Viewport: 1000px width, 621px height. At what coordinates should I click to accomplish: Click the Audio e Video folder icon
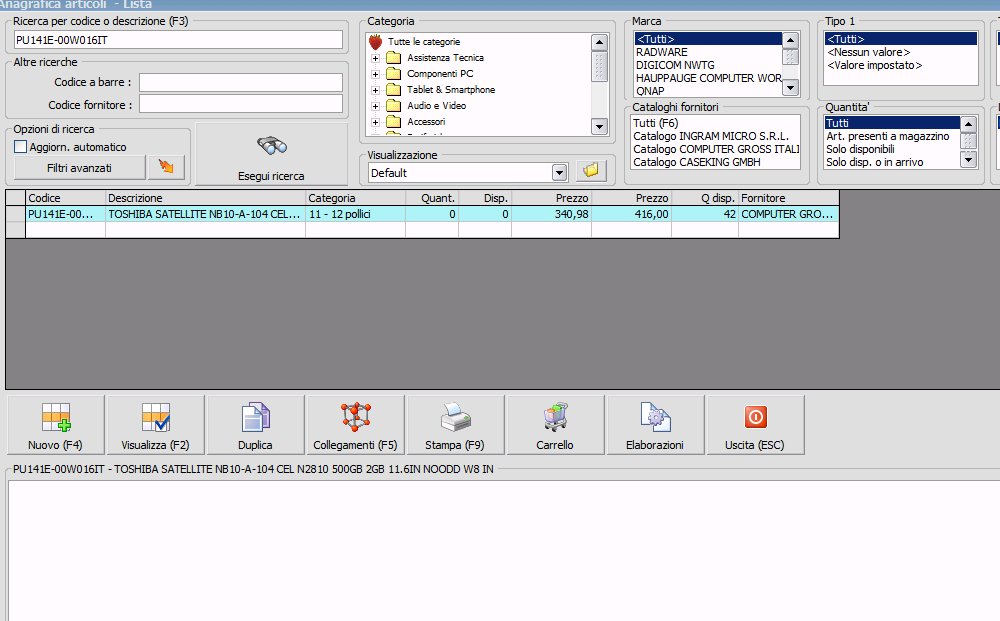pyautogui.click(x=394, y=105)
